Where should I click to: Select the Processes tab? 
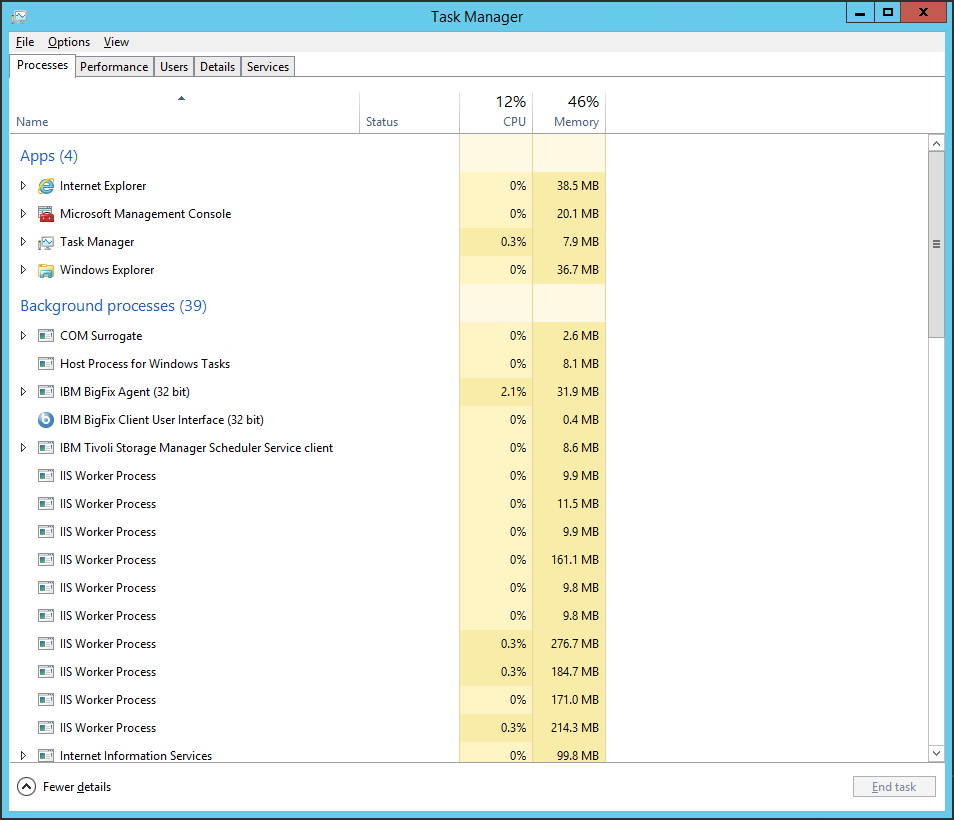(43, 65)
